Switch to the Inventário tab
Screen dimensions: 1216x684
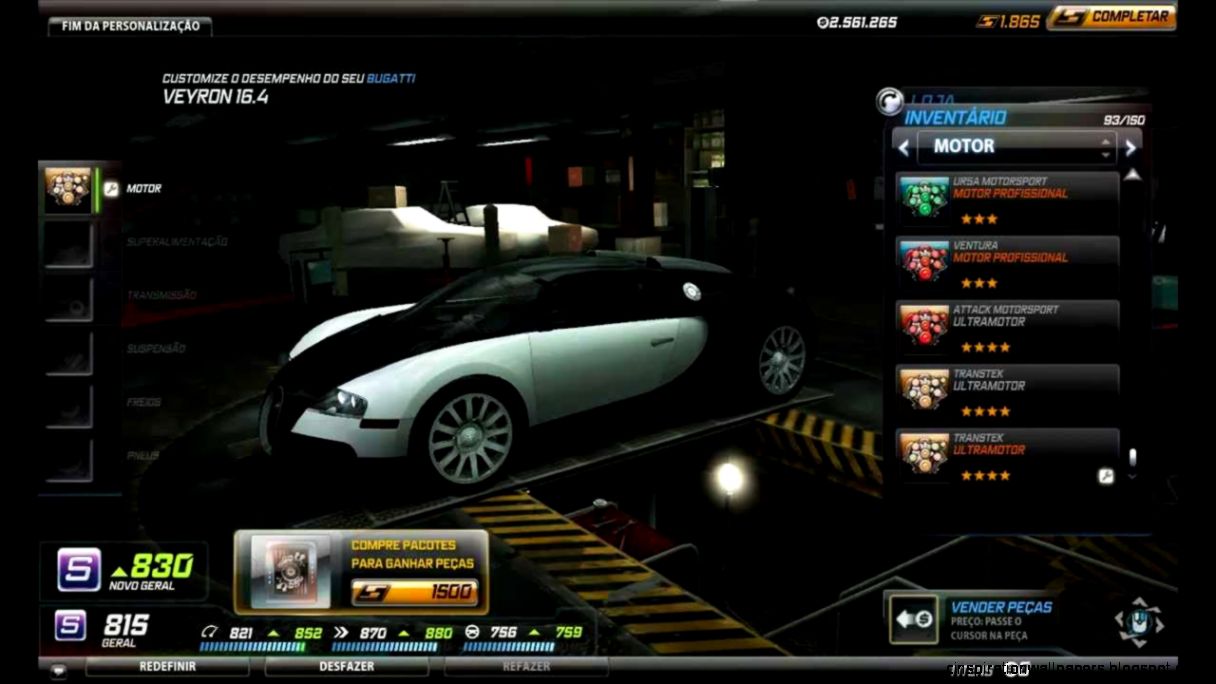(953, 117)
